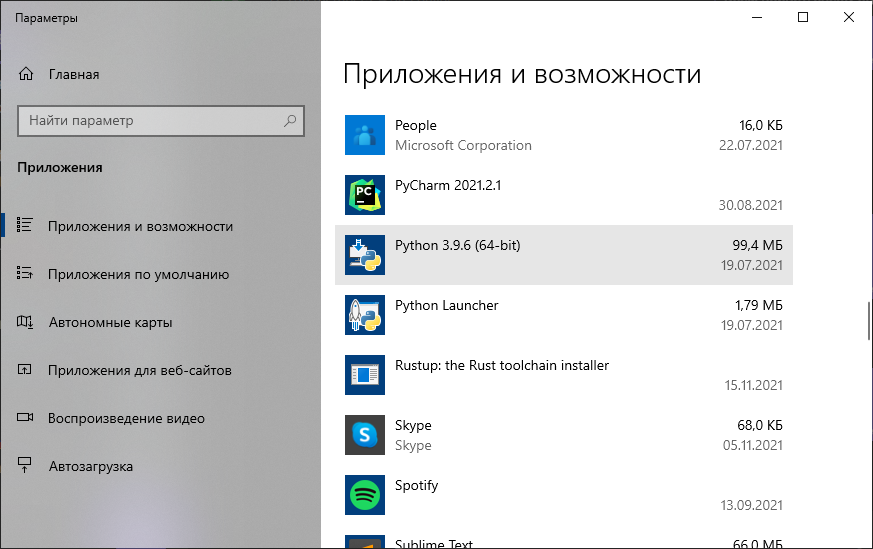Click the 99,4 МБ size value

tap(757, 246)
